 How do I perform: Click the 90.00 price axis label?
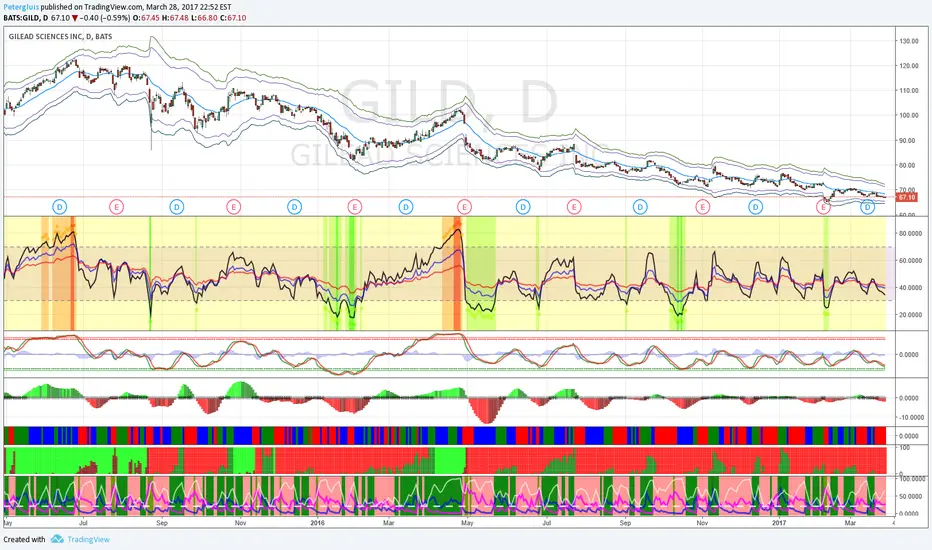(909, 140)
